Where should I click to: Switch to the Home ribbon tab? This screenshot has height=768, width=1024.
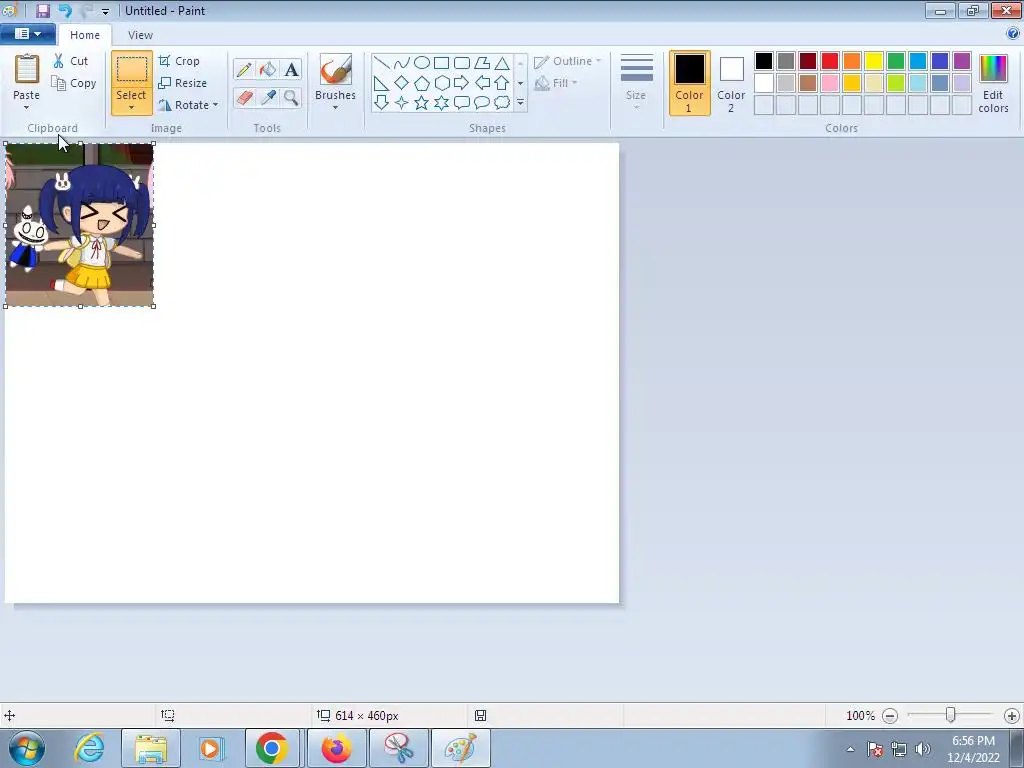tap(85, 35)
